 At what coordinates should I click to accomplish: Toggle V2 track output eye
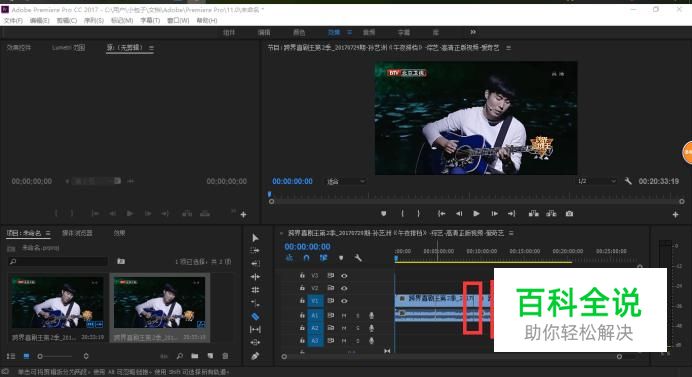click(x=344, y=288)
